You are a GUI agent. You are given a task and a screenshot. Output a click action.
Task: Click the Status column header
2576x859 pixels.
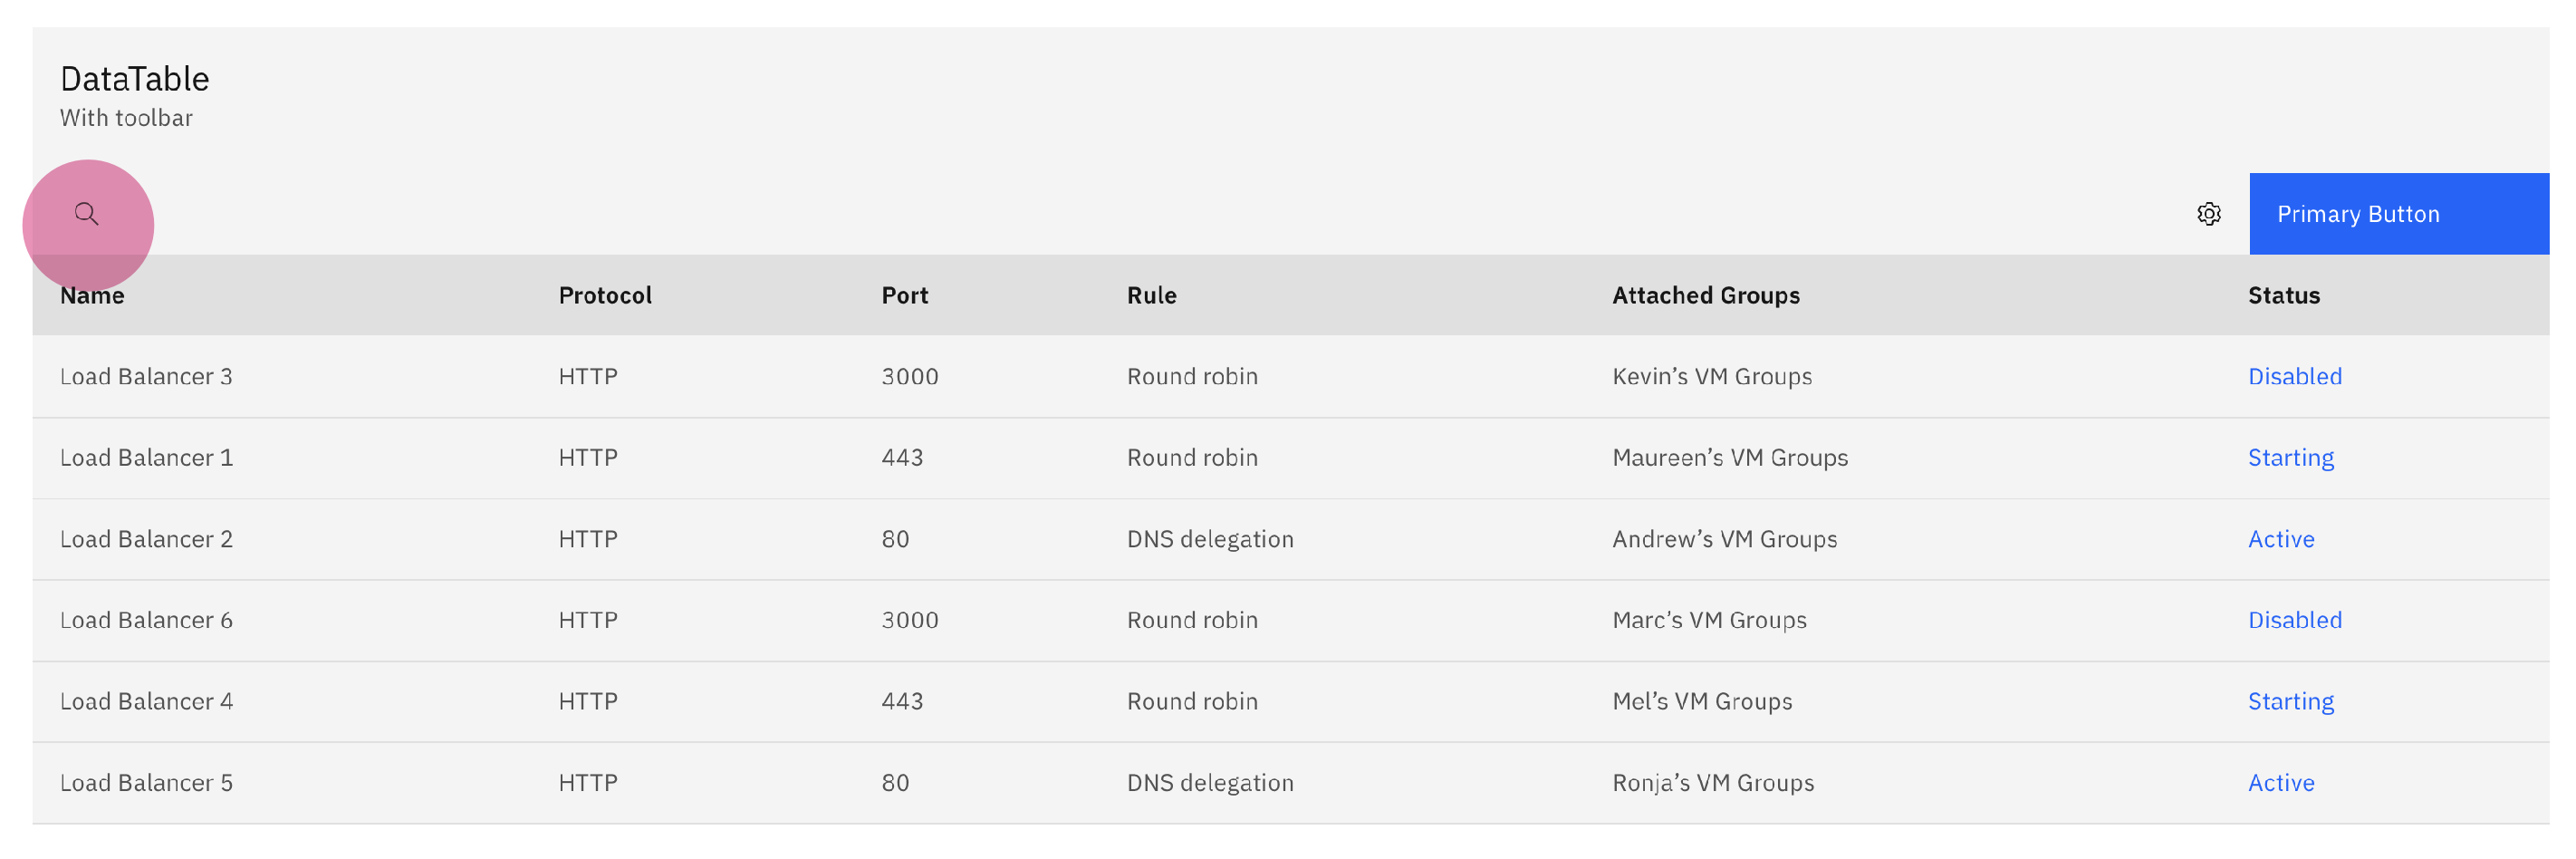[x=2284, y=295]
